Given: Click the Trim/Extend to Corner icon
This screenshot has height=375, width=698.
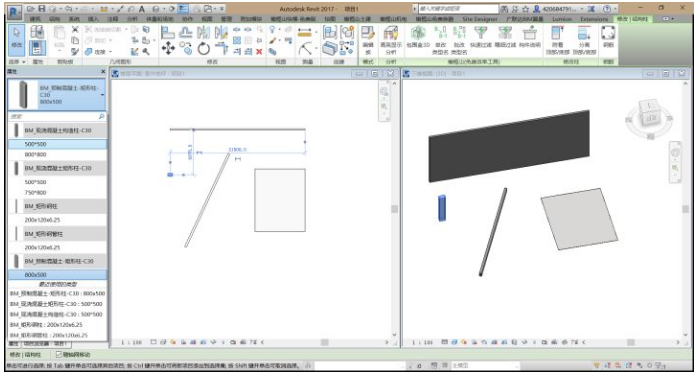Looking at the screenshot, I should point(221,48).
